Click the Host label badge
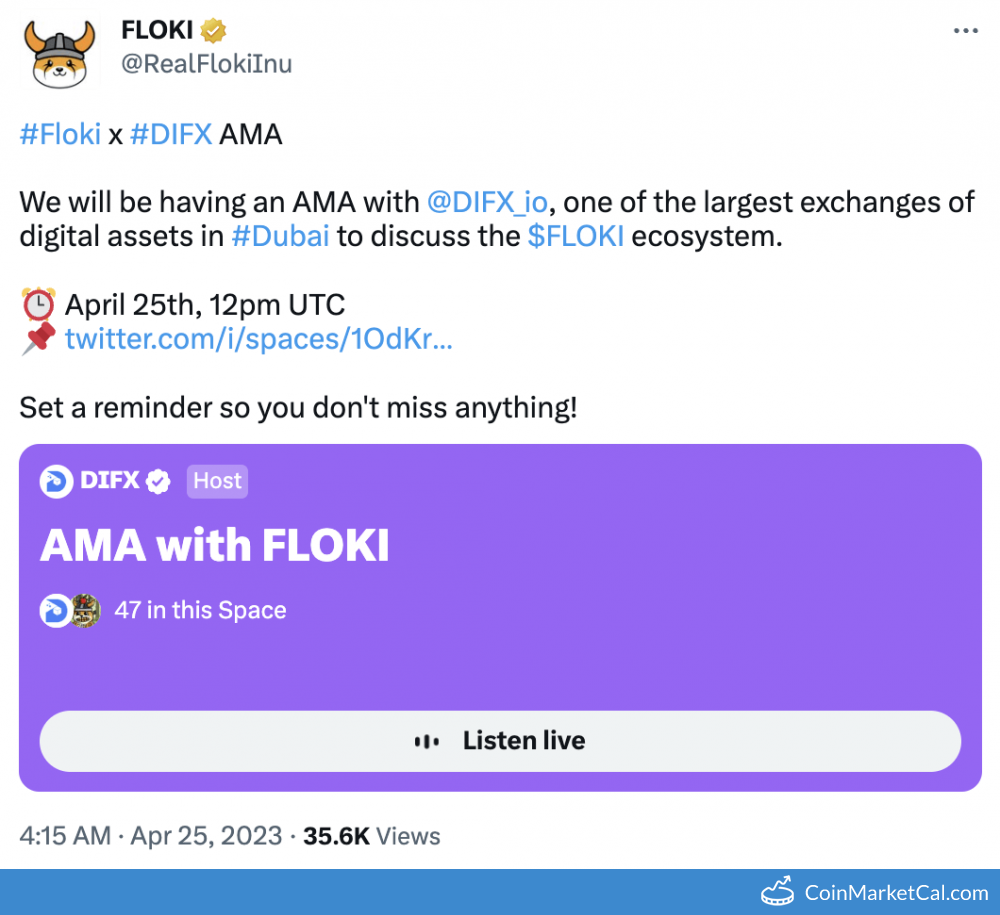 click(217, 481)
